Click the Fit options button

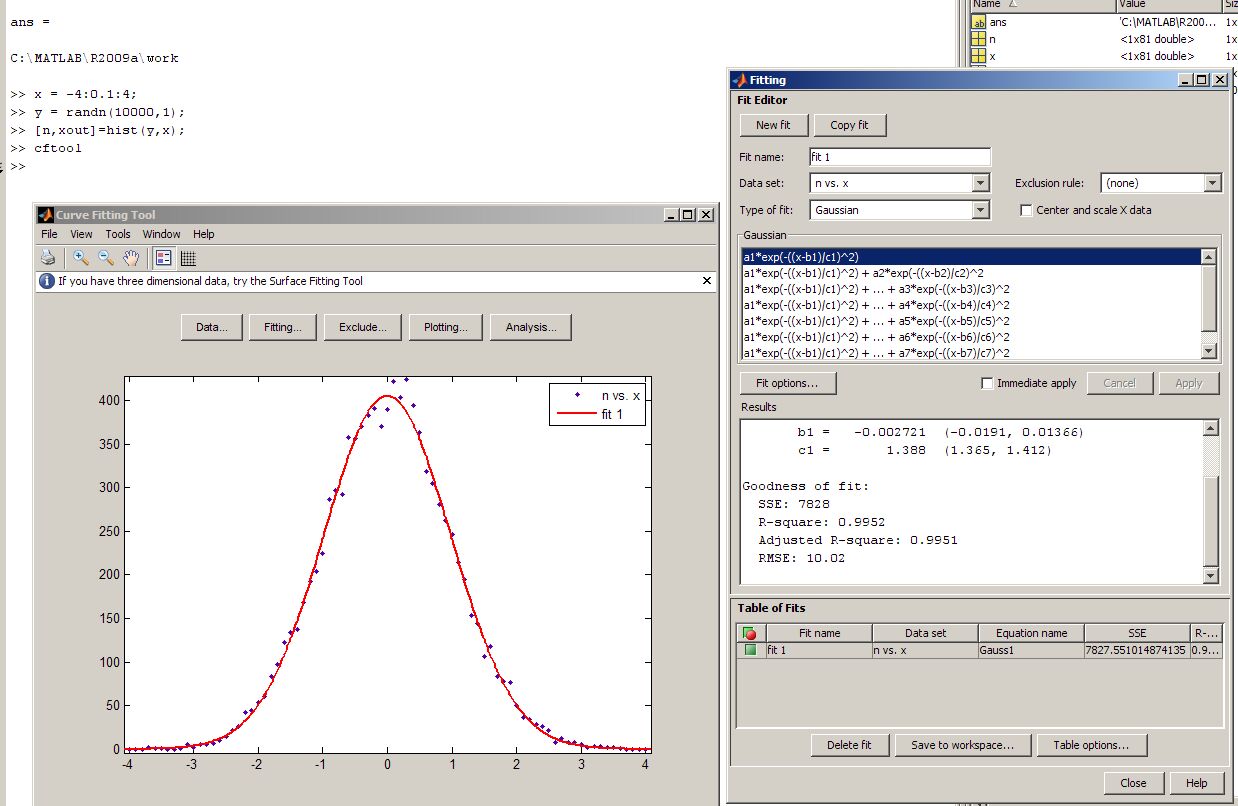787,383
